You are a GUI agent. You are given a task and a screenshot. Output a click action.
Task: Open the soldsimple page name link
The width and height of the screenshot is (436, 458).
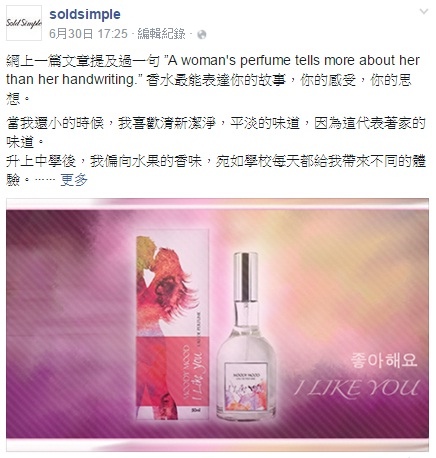(x=85, y=14)
